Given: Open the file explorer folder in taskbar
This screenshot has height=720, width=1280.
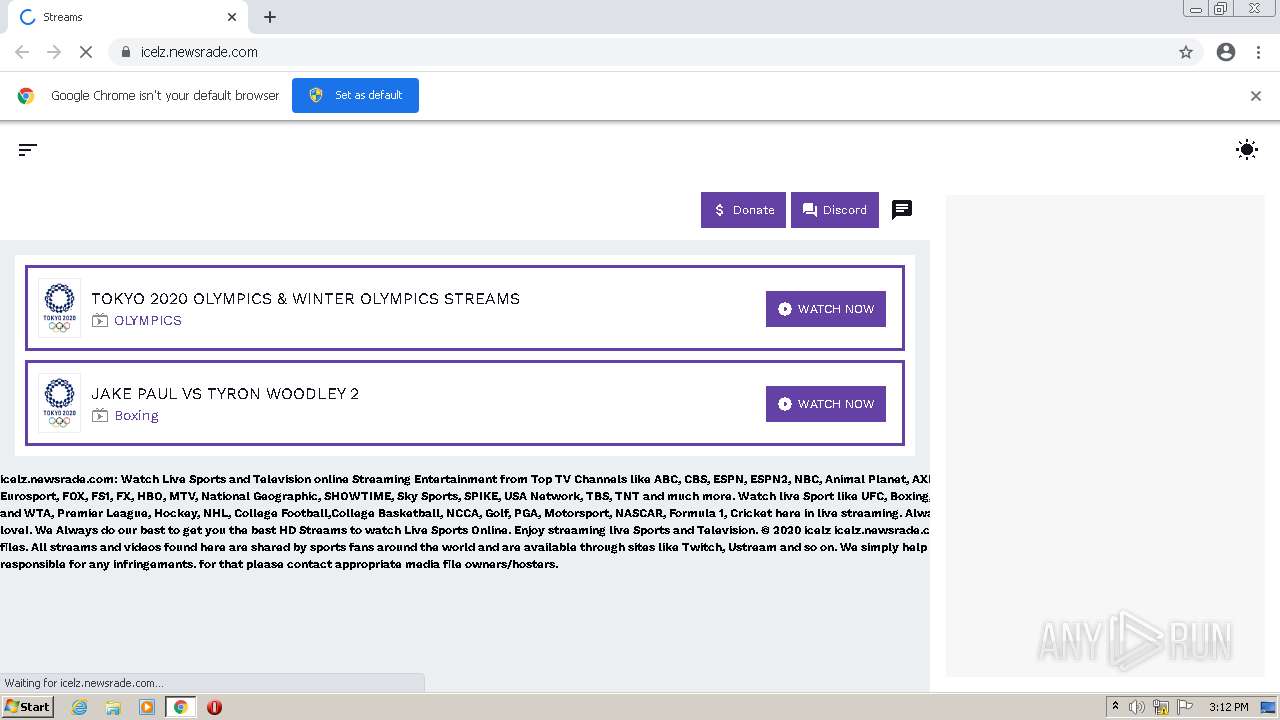Looking at the screenshot, I should point(113,707).
